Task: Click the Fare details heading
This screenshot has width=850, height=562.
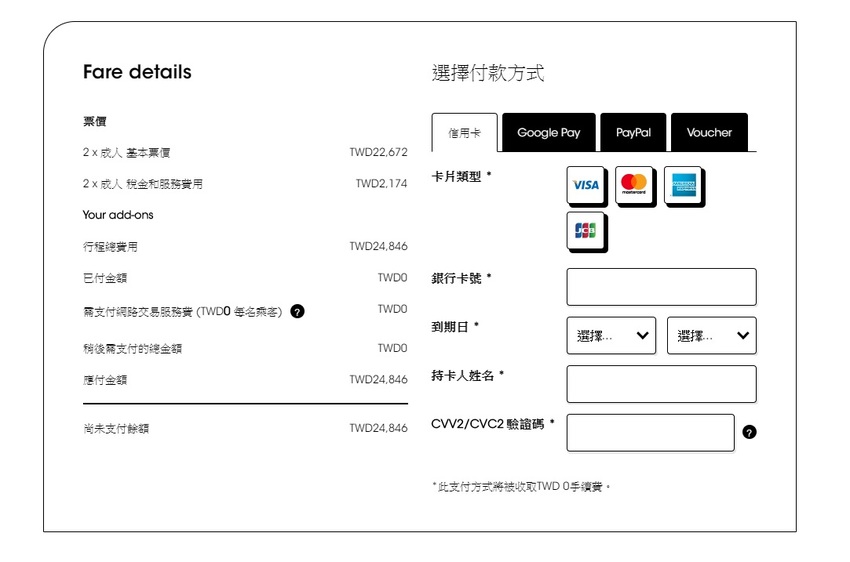Action: pyautogui.click(x=137, y=72)
